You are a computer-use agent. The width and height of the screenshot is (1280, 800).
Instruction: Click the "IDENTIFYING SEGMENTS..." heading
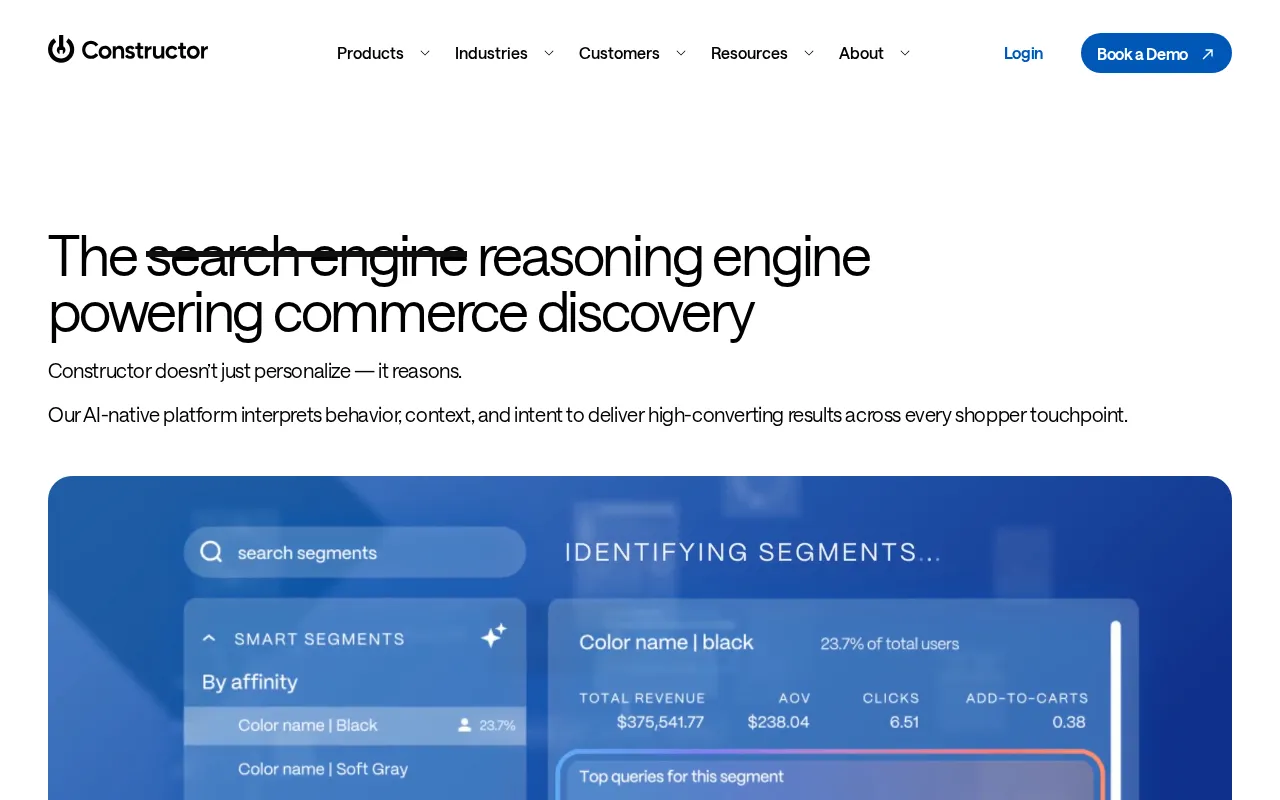click(x=753, y=552)
